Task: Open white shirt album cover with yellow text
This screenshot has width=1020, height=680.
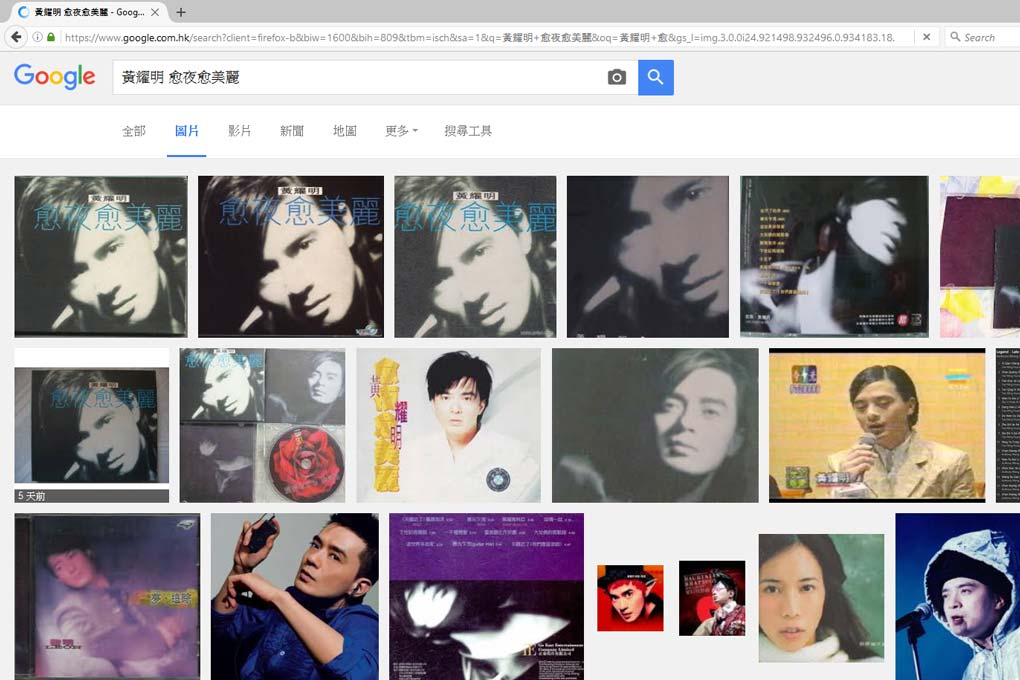Action: click(448, 425)
